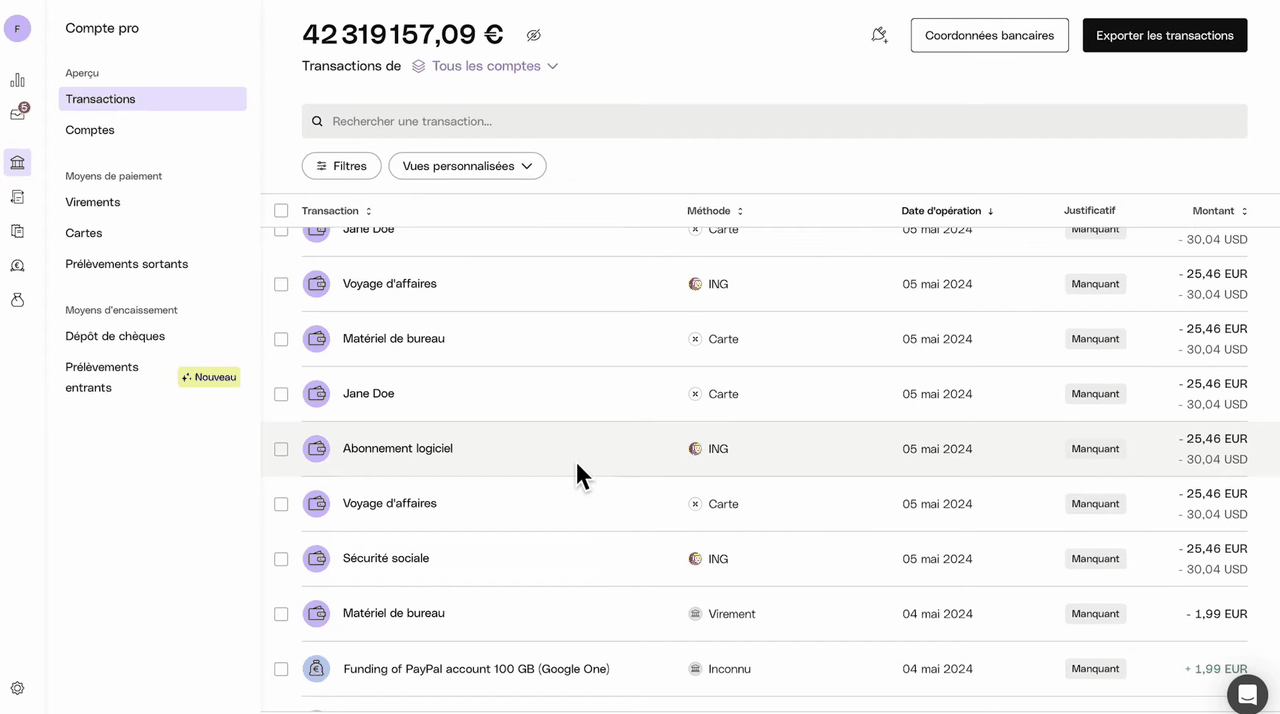Check the Abonnement logiciel row checkbox
1280x714 pixels.
click(x=281, y=449)
